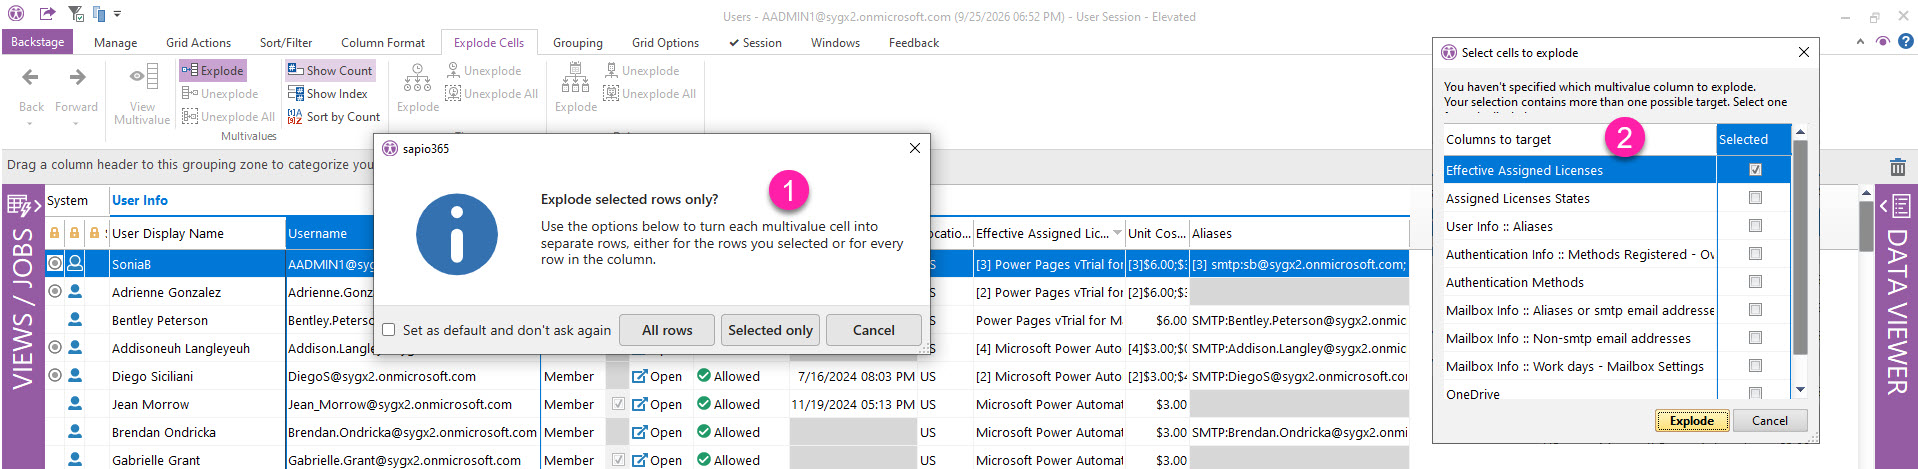Screen dimensions: 1918x469
Task: Click Explode in the Multivalues group
Action: (213, 70)
